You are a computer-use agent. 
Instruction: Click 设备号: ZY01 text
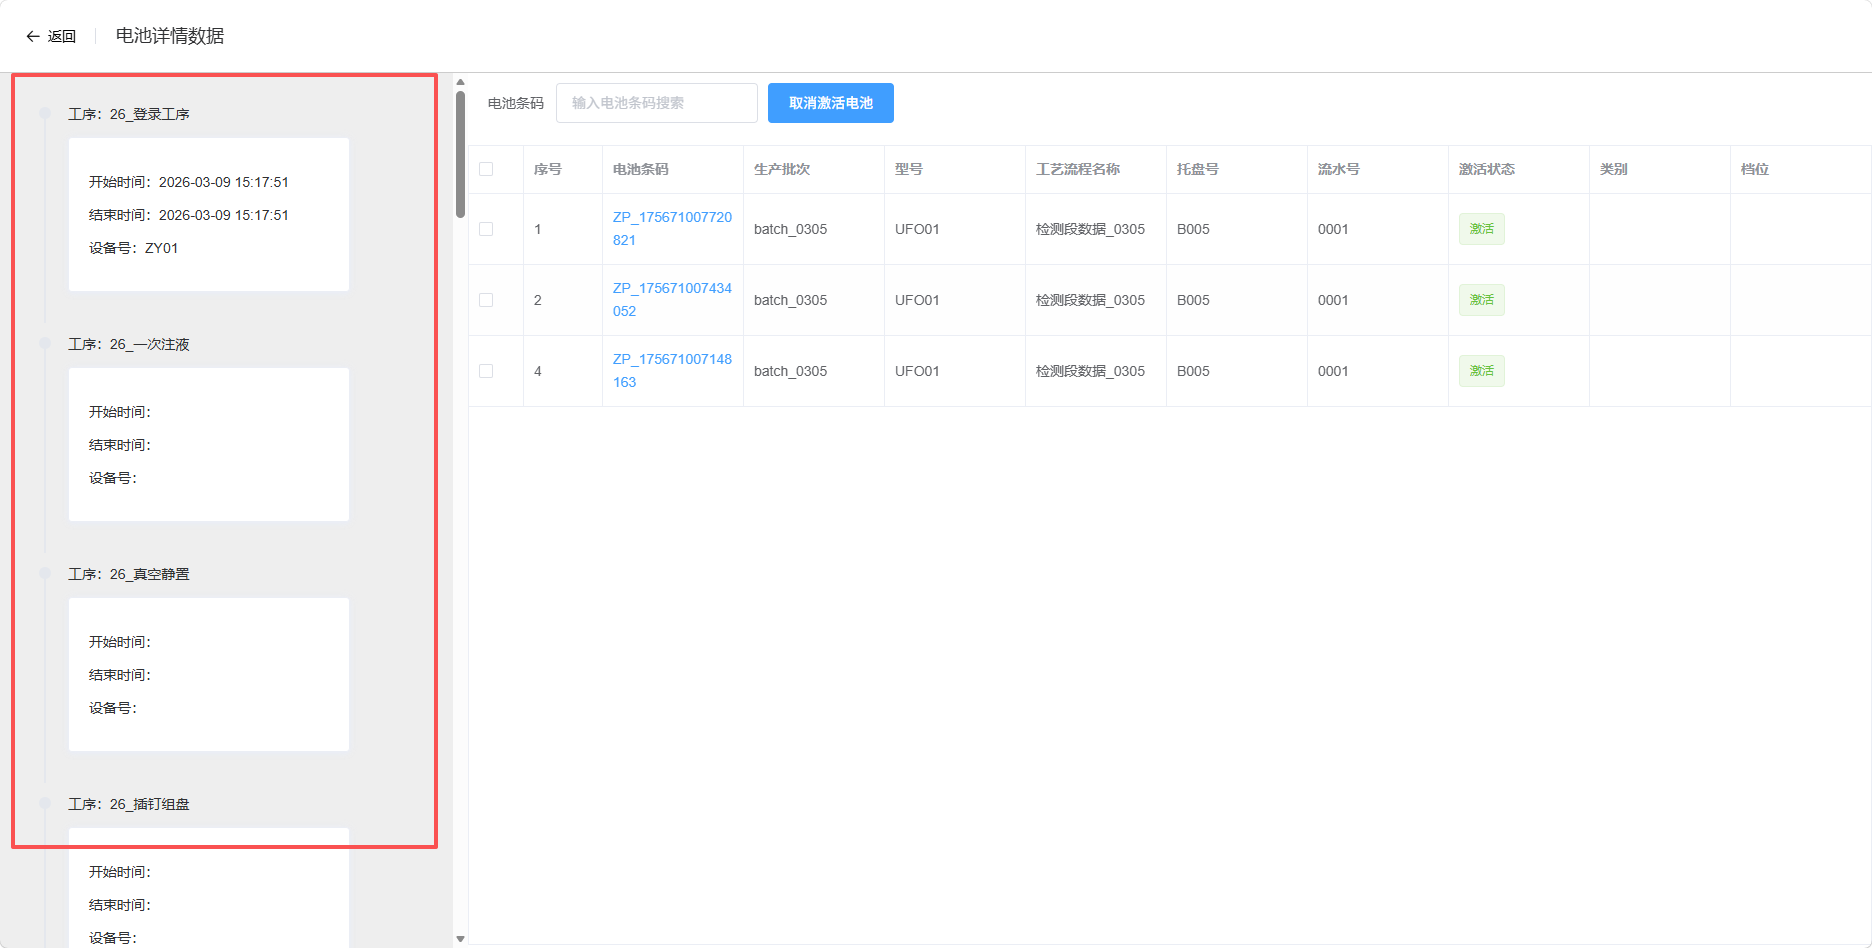click(134, 248)
